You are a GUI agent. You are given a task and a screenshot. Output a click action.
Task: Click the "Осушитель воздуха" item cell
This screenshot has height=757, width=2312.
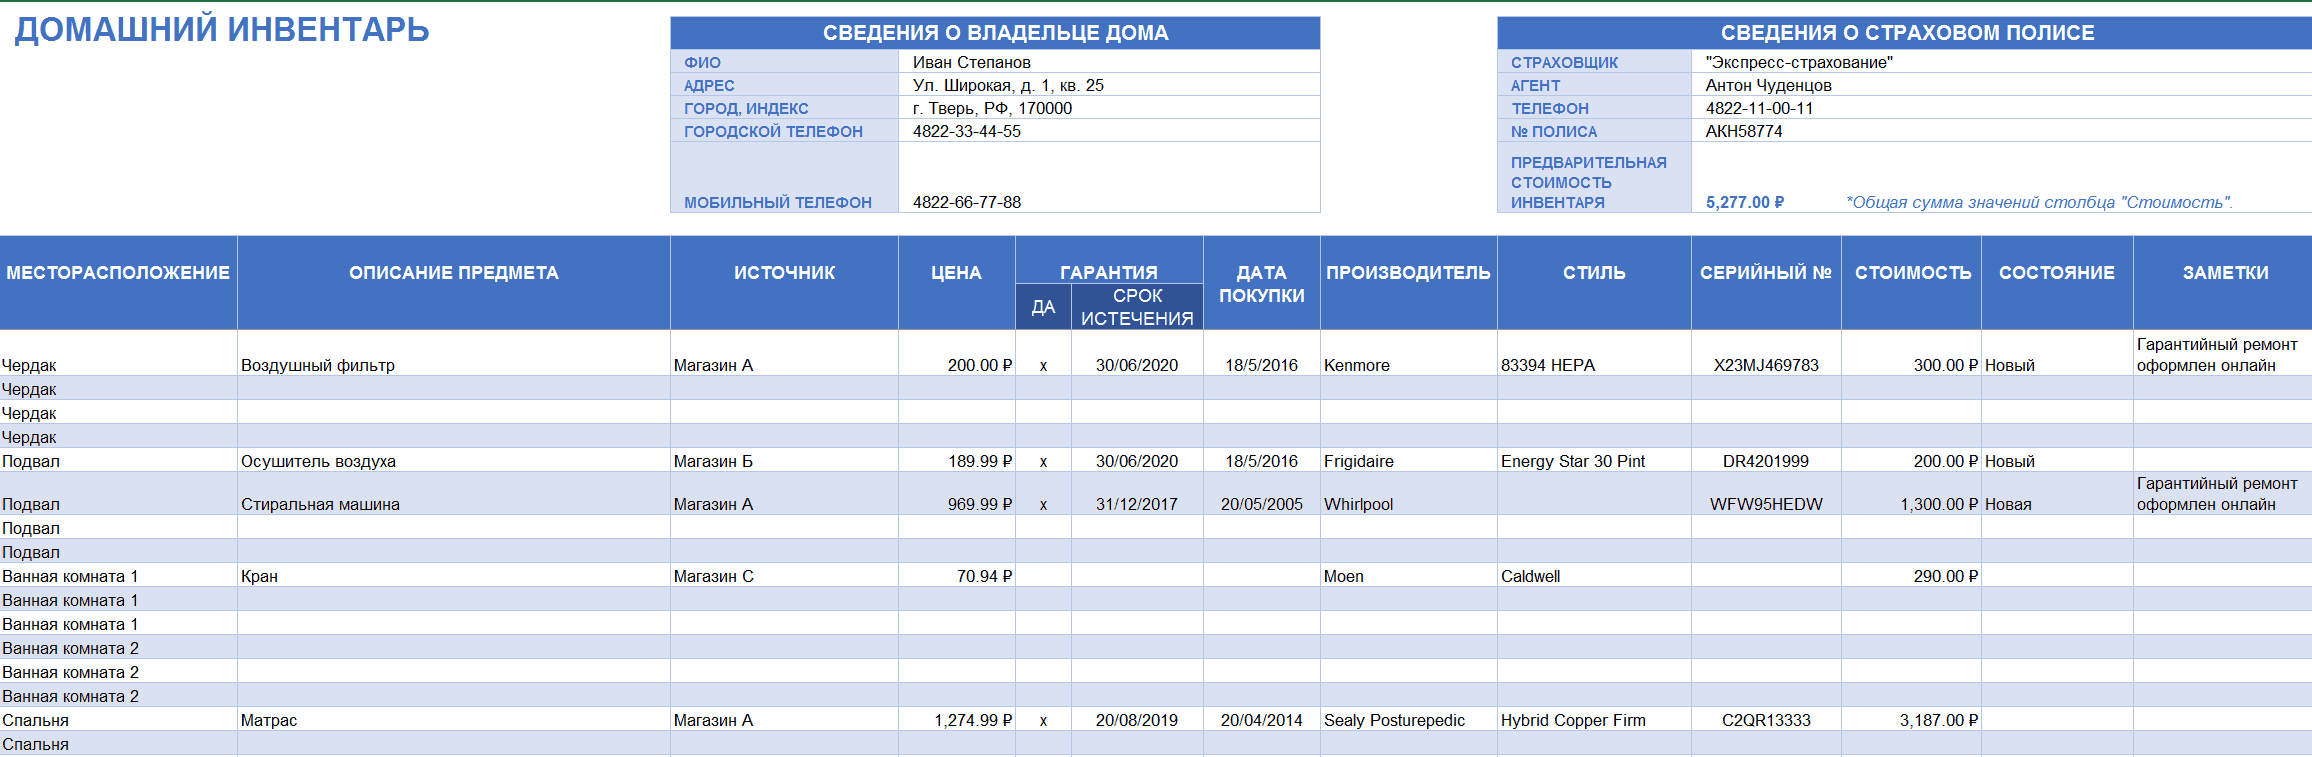point(454,461)
